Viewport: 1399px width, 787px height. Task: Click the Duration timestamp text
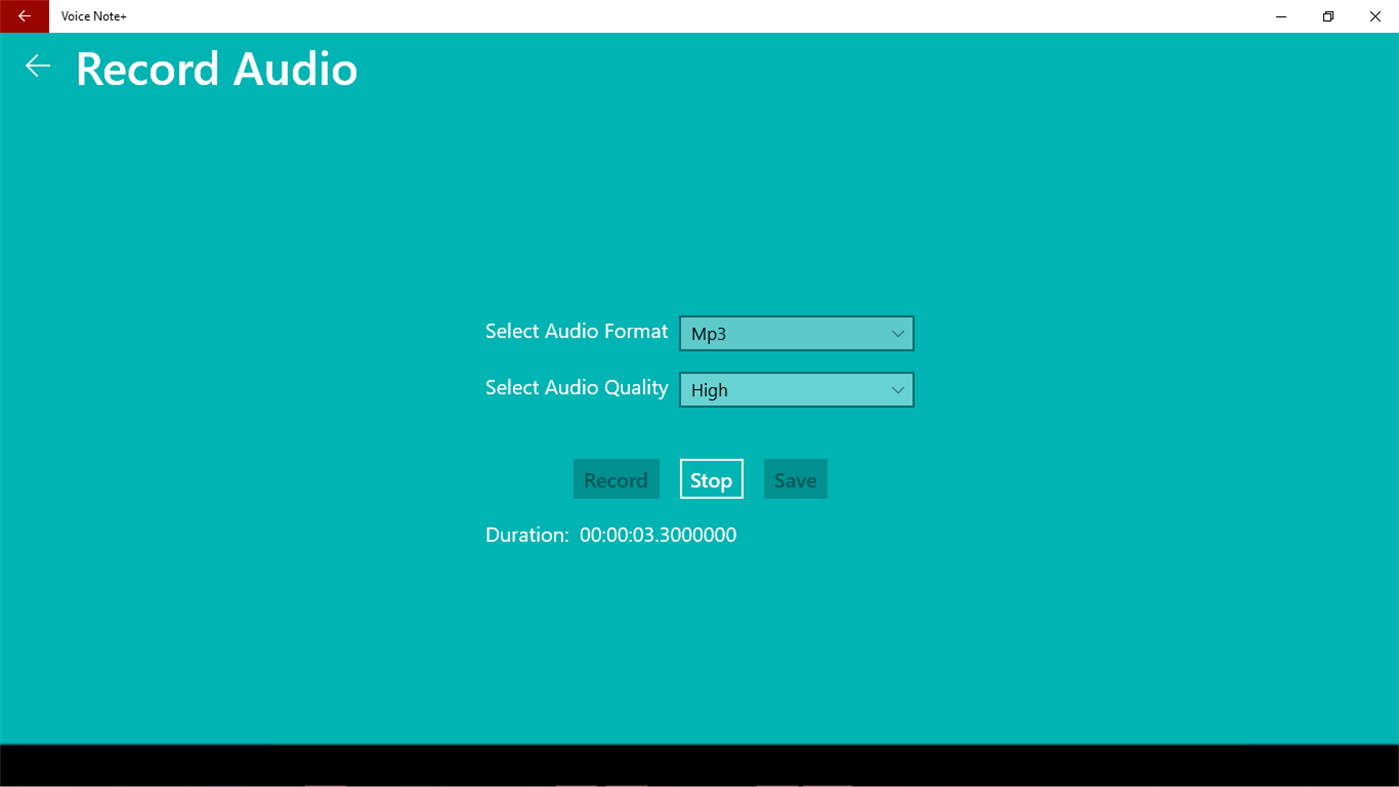click(657, 534)
